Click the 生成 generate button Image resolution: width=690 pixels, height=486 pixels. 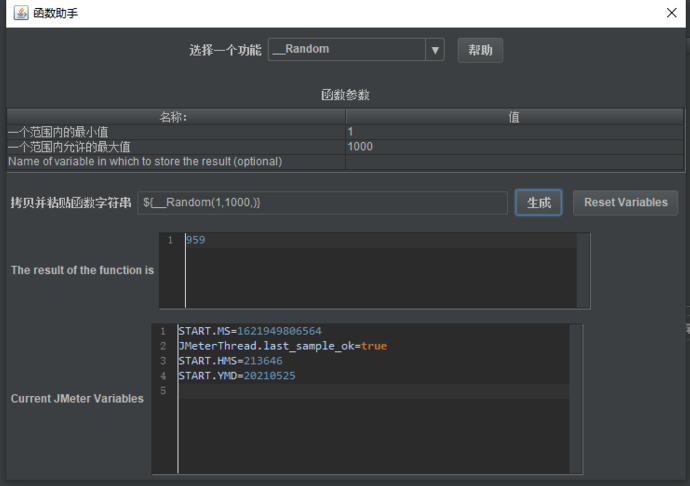(539, 202)
